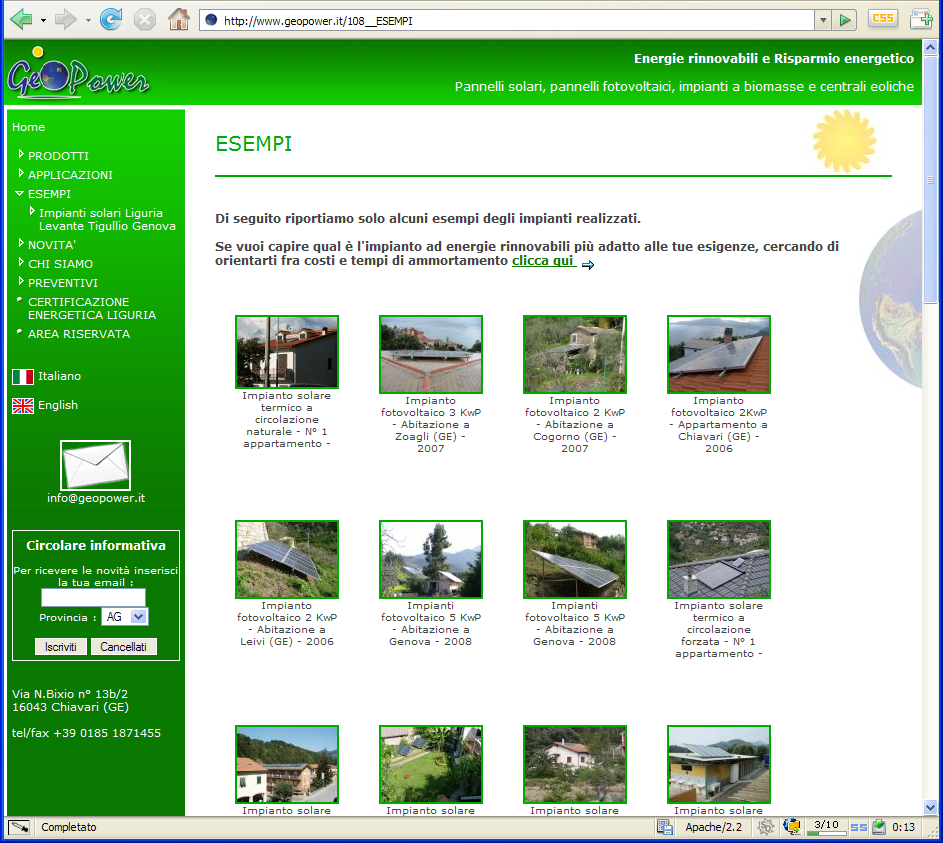Open the Home menu item
Viewport: 943px width, 843px height.
(x=28, y=127)
